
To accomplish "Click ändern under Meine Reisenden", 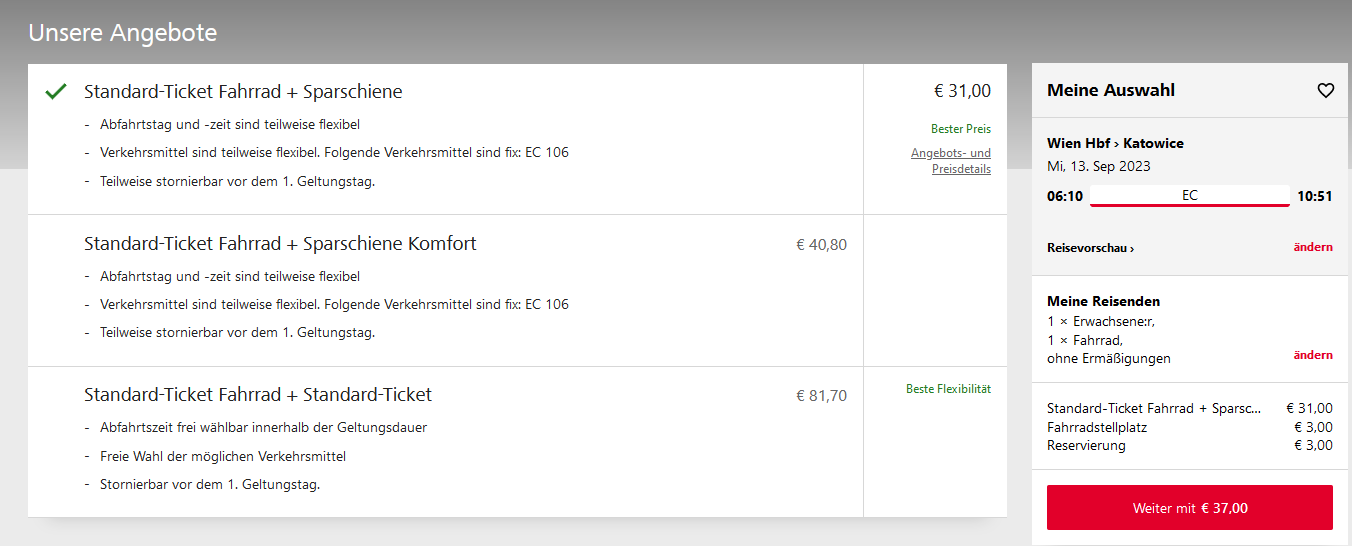I will 1313,355.
